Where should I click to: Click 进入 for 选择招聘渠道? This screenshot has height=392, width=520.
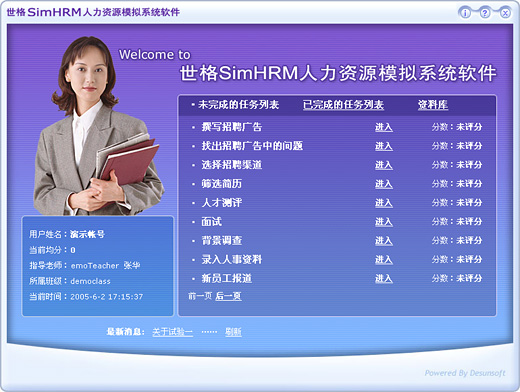click(384, 165)
